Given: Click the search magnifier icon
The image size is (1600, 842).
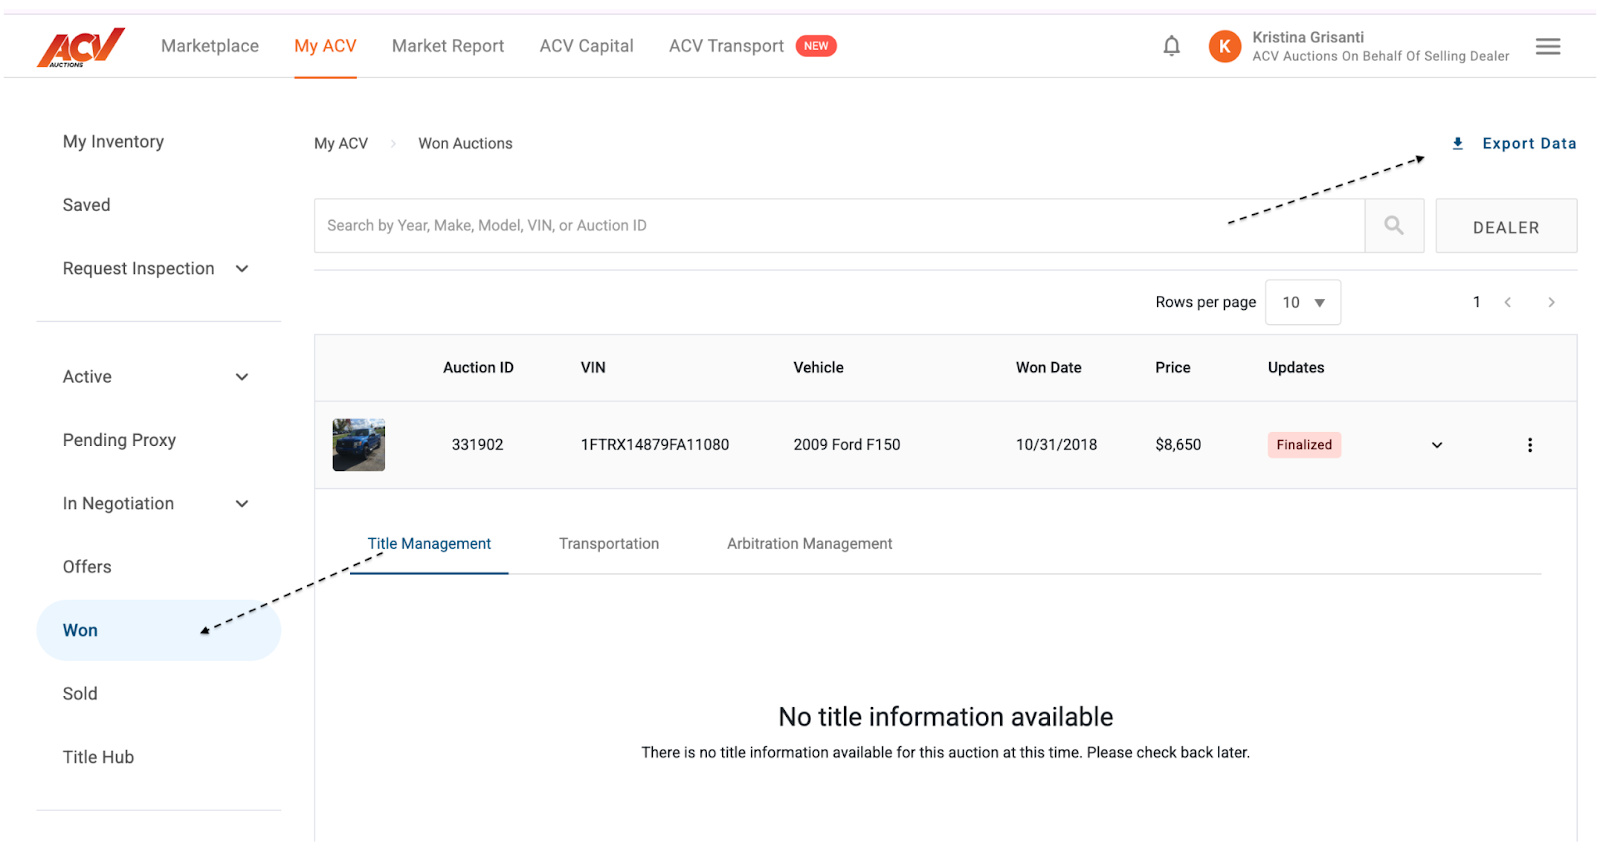Looking at the screenshot, I should (x=1394, y=226).
